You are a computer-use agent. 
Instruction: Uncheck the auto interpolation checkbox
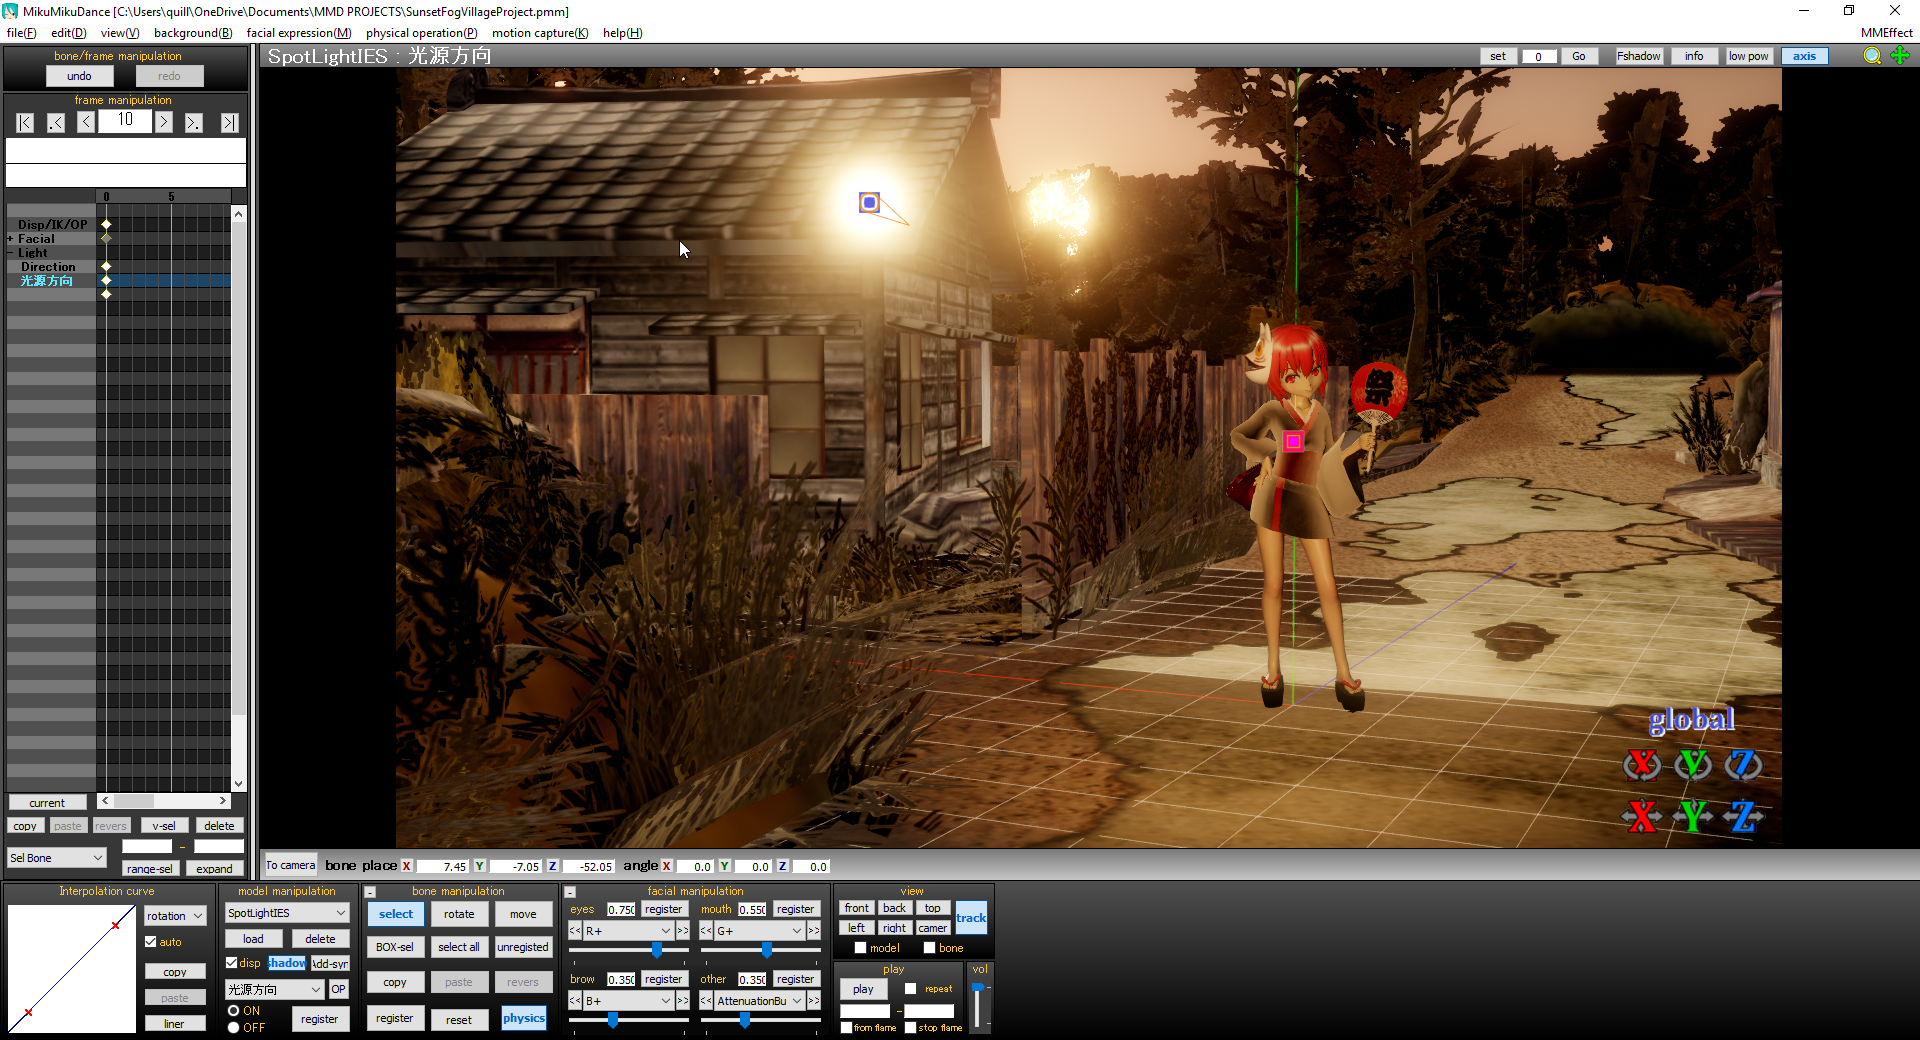pyautogui.click(x=151, y=942)
